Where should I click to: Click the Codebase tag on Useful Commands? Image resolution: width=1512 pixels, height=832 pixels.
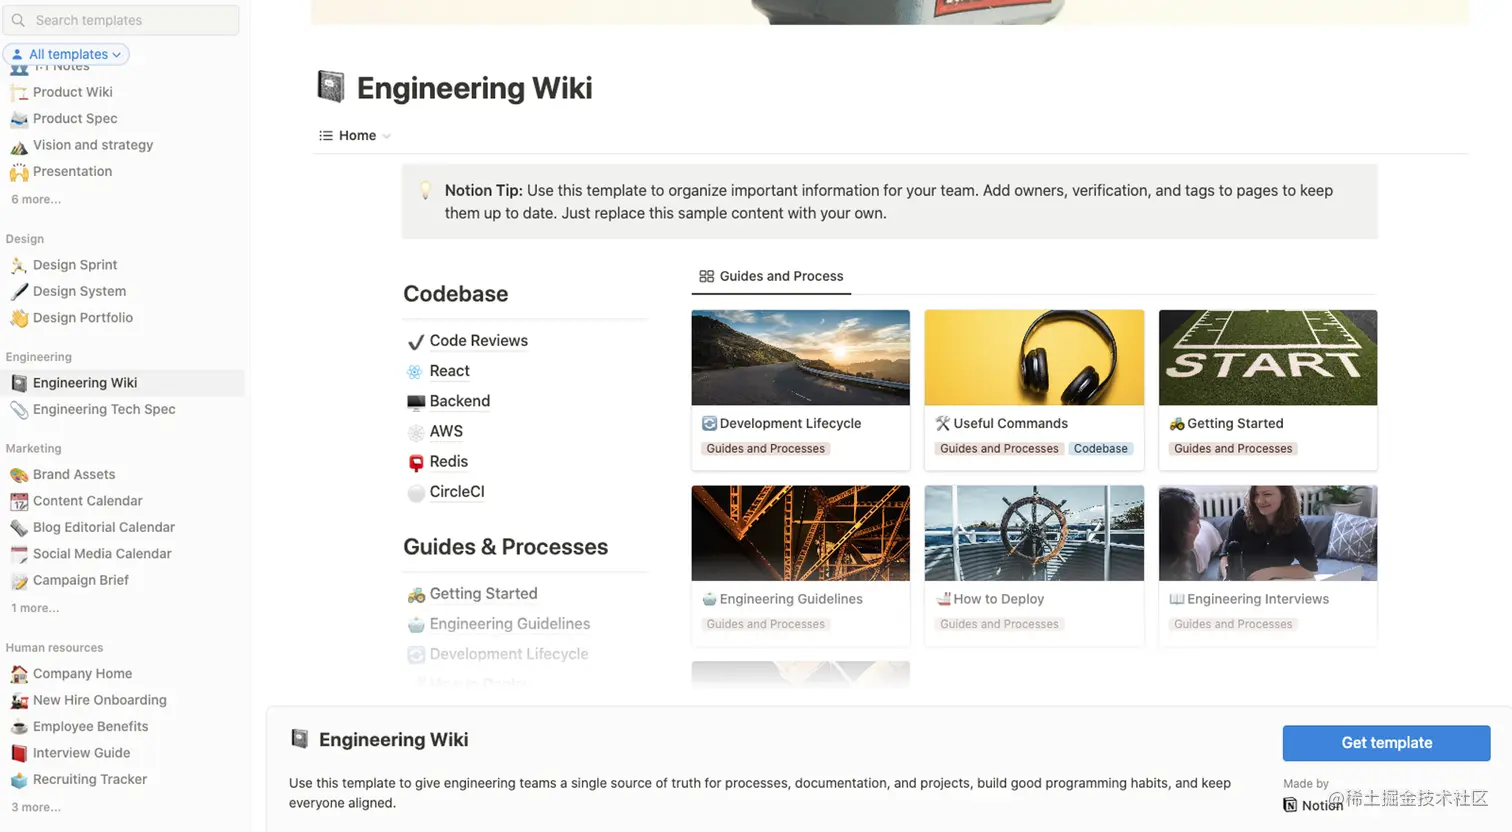[1100, 449]
